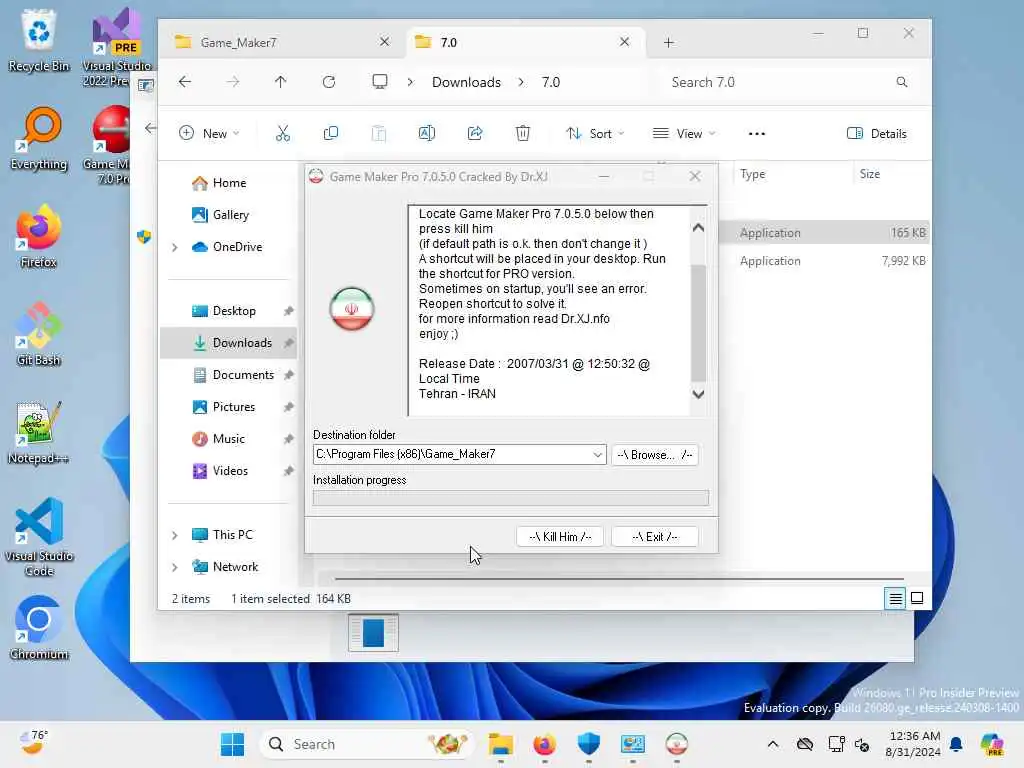Go up one folder level
Screen dimensions: 1024x768
click(x=281, y=82)
